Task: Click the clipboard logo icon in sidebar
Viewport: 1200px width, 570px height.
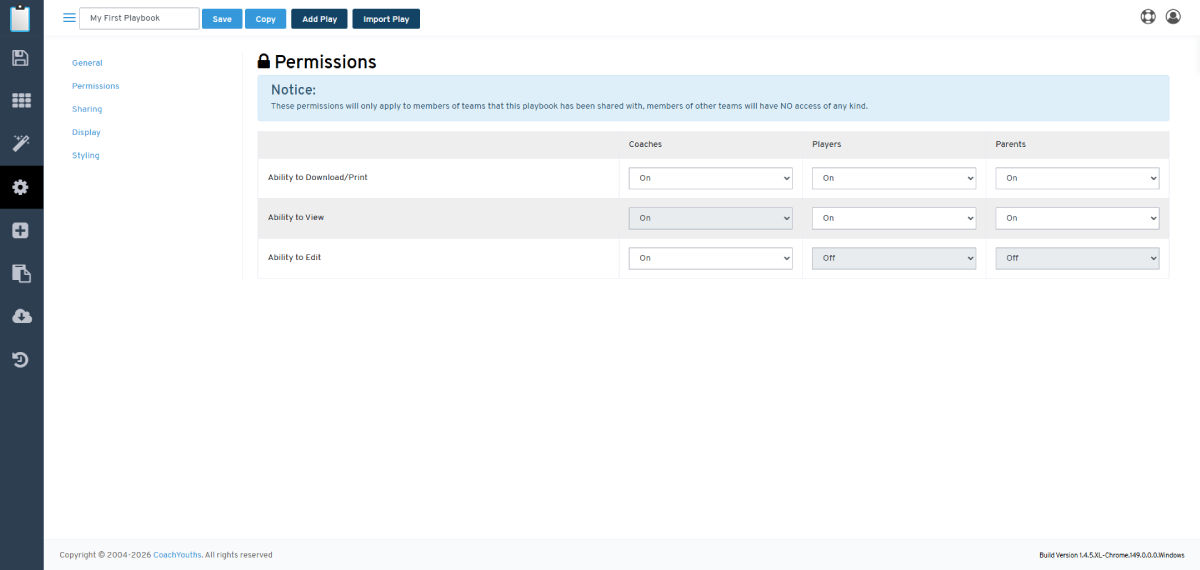Action: coord(20,17)
